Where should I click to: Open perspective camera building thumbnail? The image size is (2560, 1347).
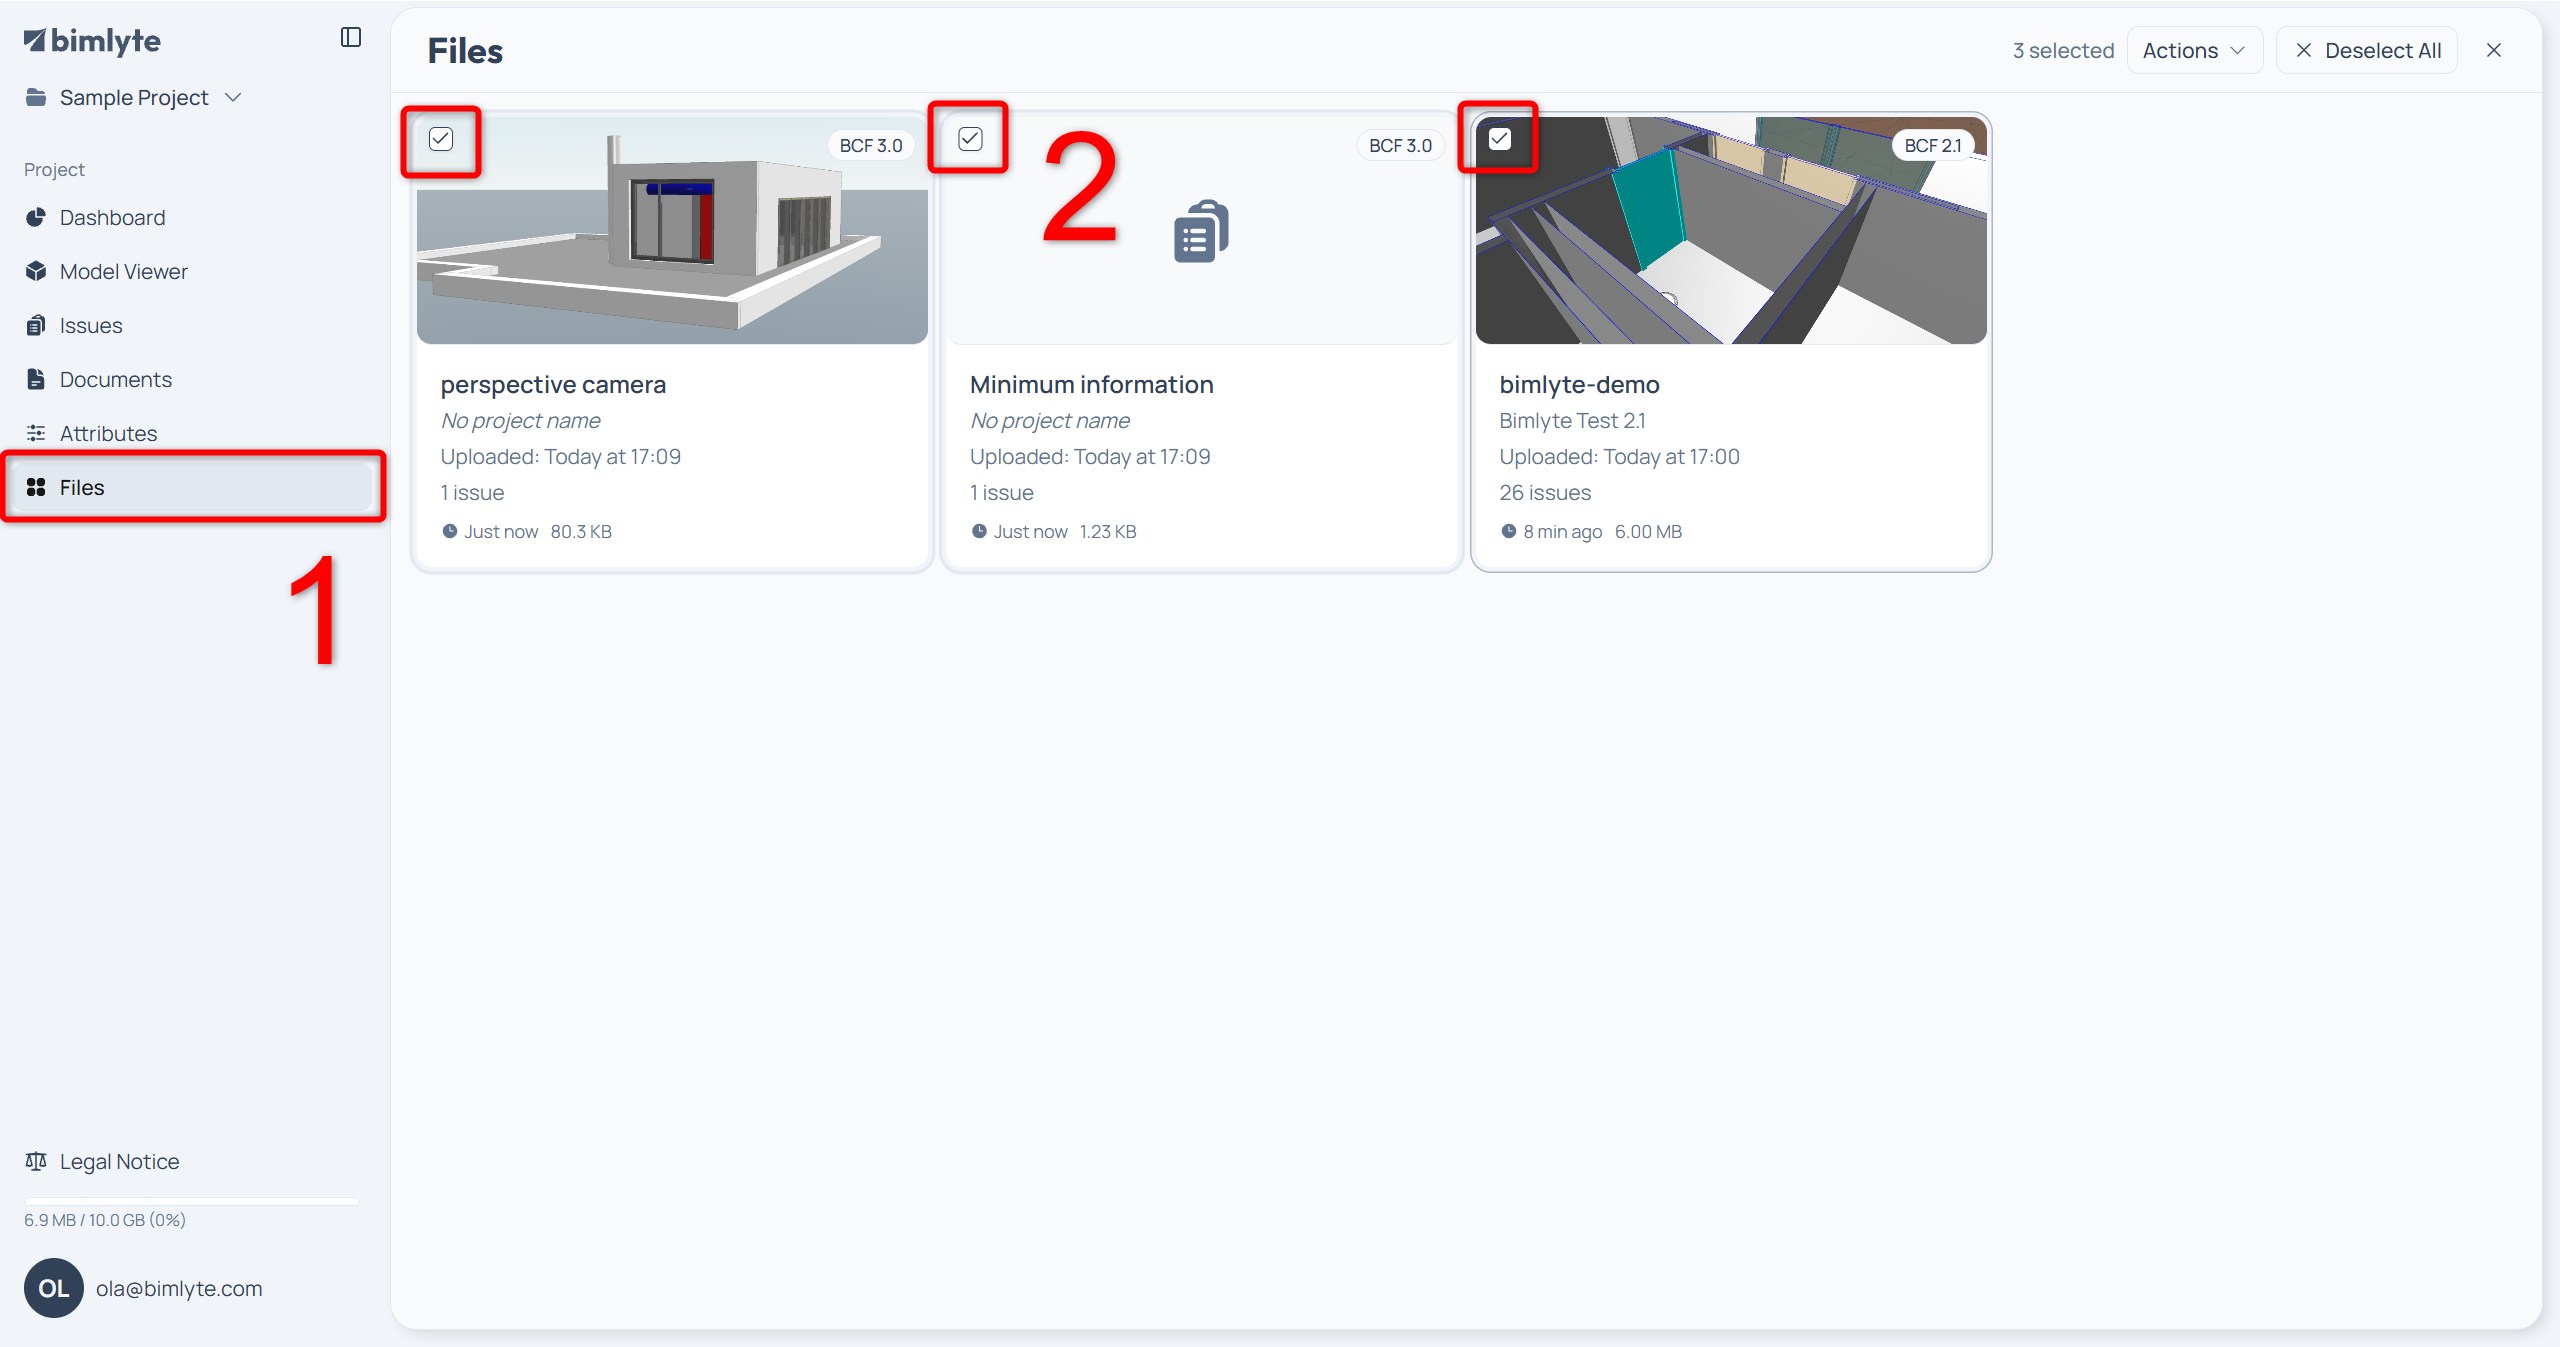(x=672, y=230)
